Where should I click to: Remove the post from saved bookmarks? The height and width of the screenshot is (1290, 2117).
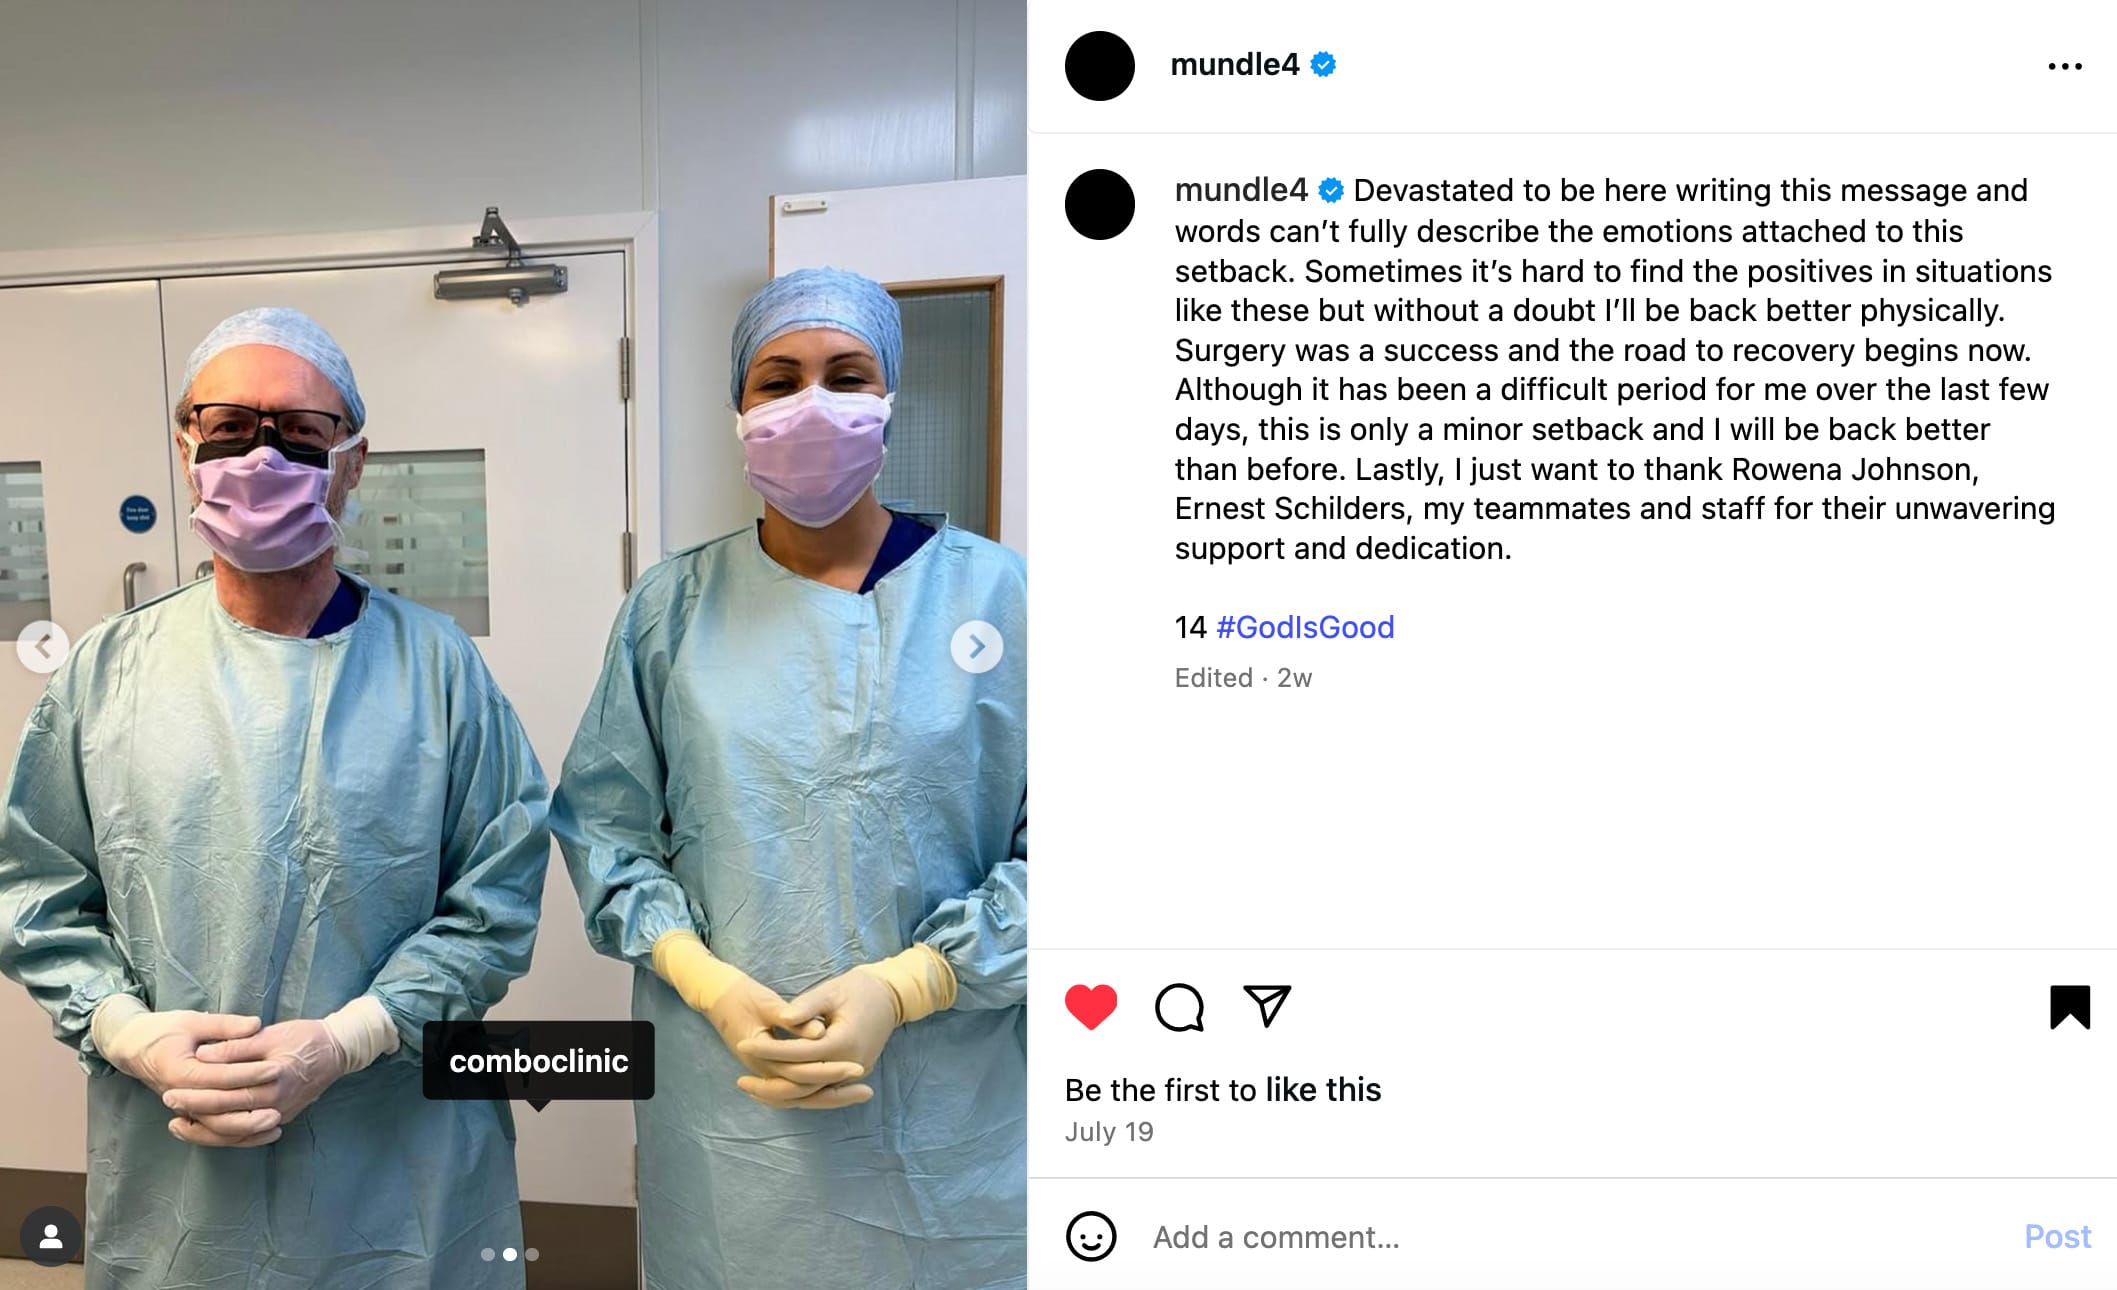click(2069, 1007)
